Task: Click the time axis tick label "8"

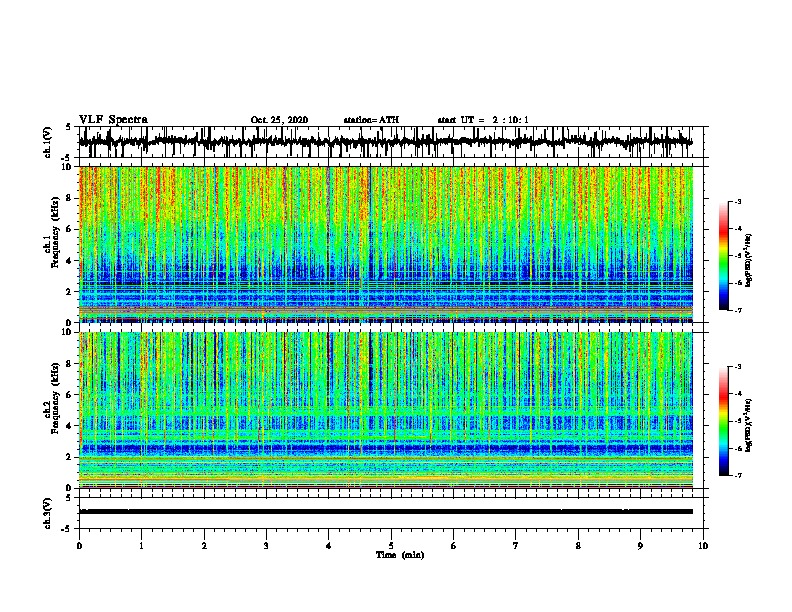Action: pos(578,546)
